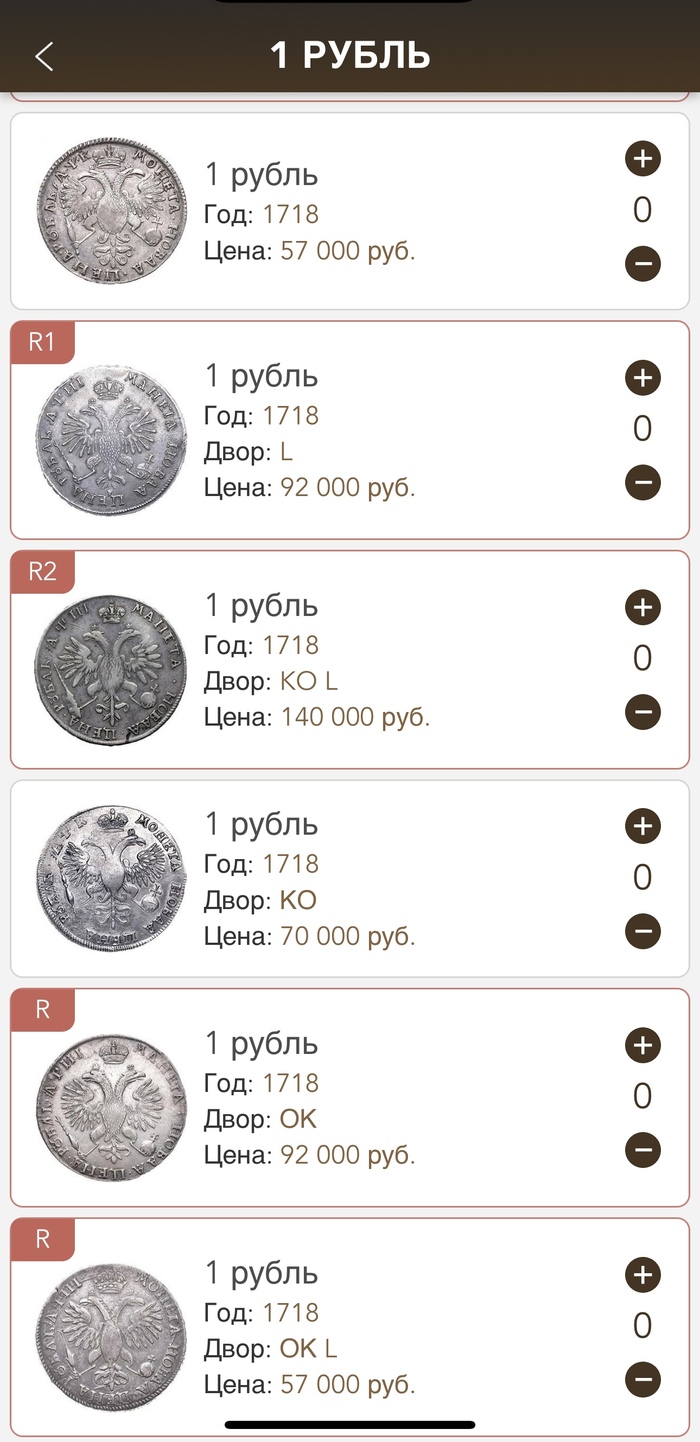Decrease count of the Двор: OK coin
700x1442 pixels.
[x=642, y=1150]
